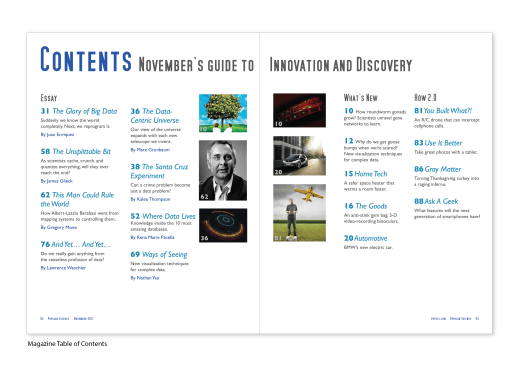Click the red roundworm microscope image
Image resolution: width=518 pixels, height=374 pixels.
pos(299,110)
